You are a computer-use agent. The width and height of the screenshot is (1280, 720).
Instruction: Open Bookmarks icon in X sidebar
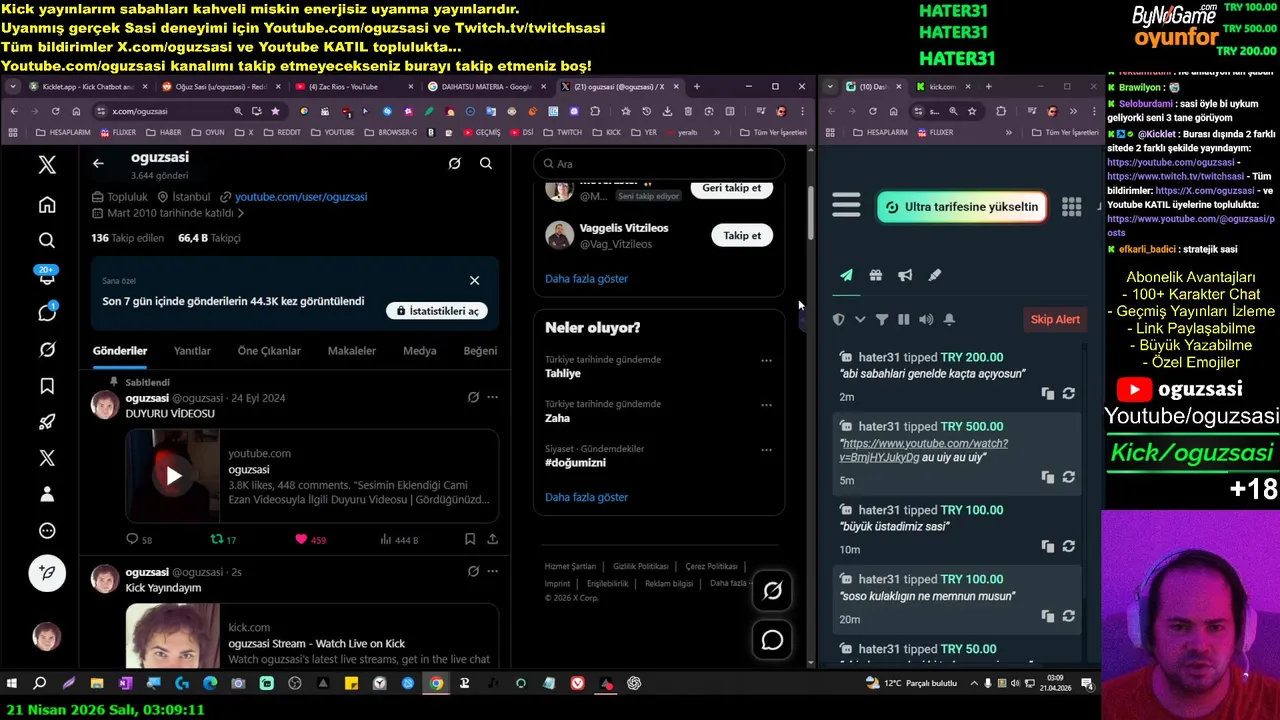pos(47,385)
